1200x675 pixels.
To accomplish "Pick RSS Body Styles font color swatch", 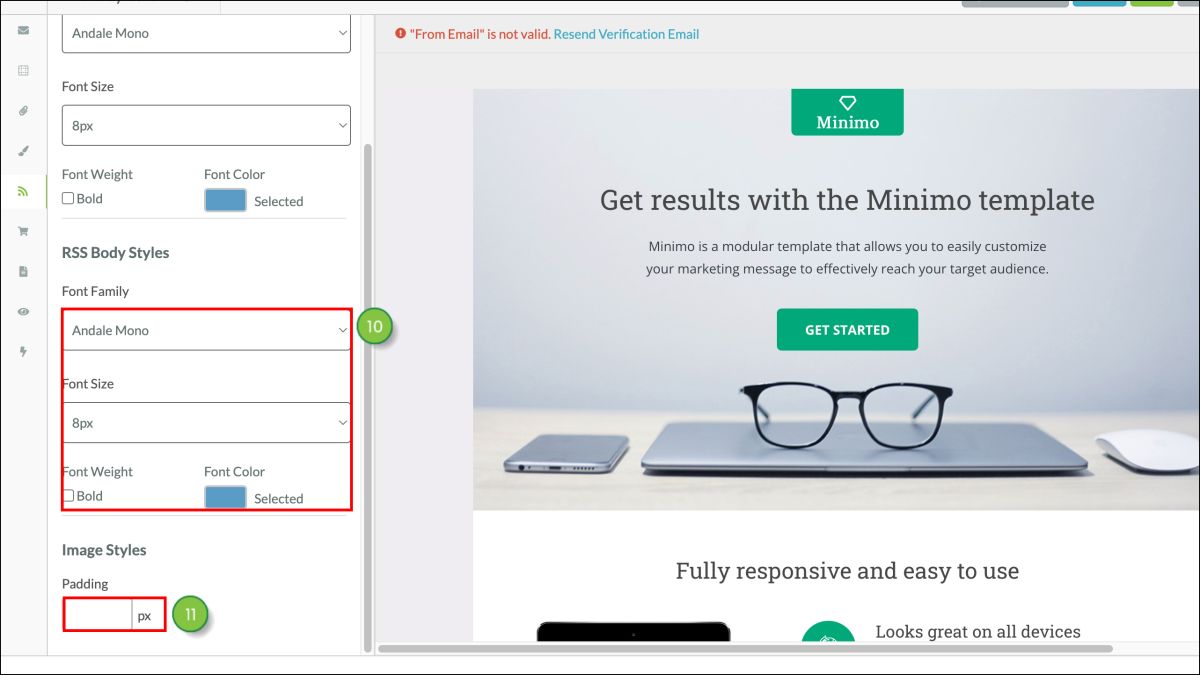I will 225,497.
